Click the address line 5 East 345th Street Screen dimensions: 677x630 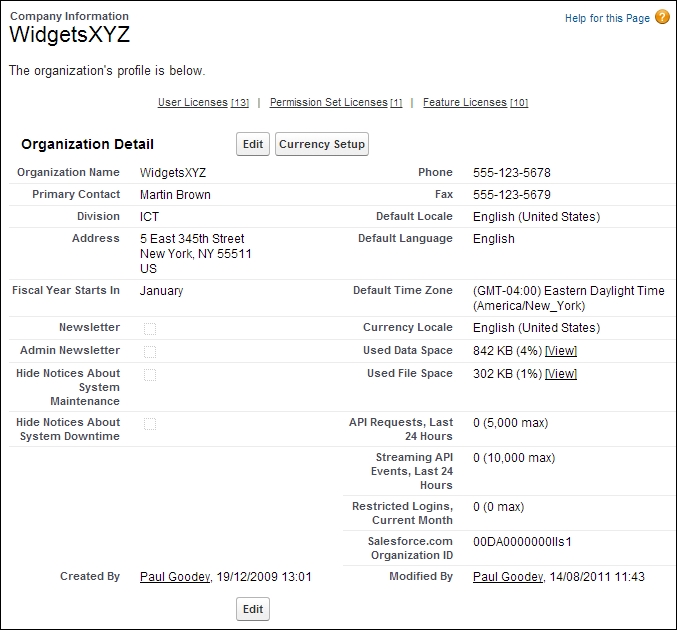192,239
